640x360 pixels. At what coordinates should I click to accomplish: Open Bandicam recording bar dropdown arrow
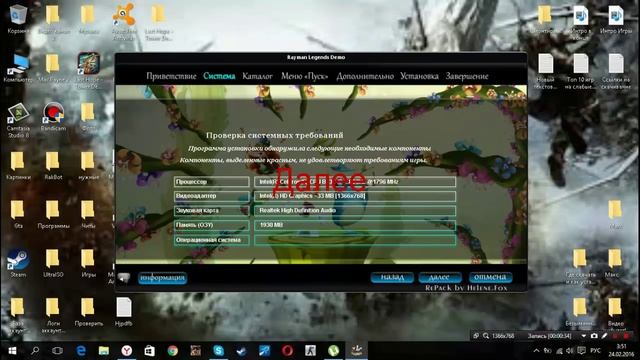(584, 336)
